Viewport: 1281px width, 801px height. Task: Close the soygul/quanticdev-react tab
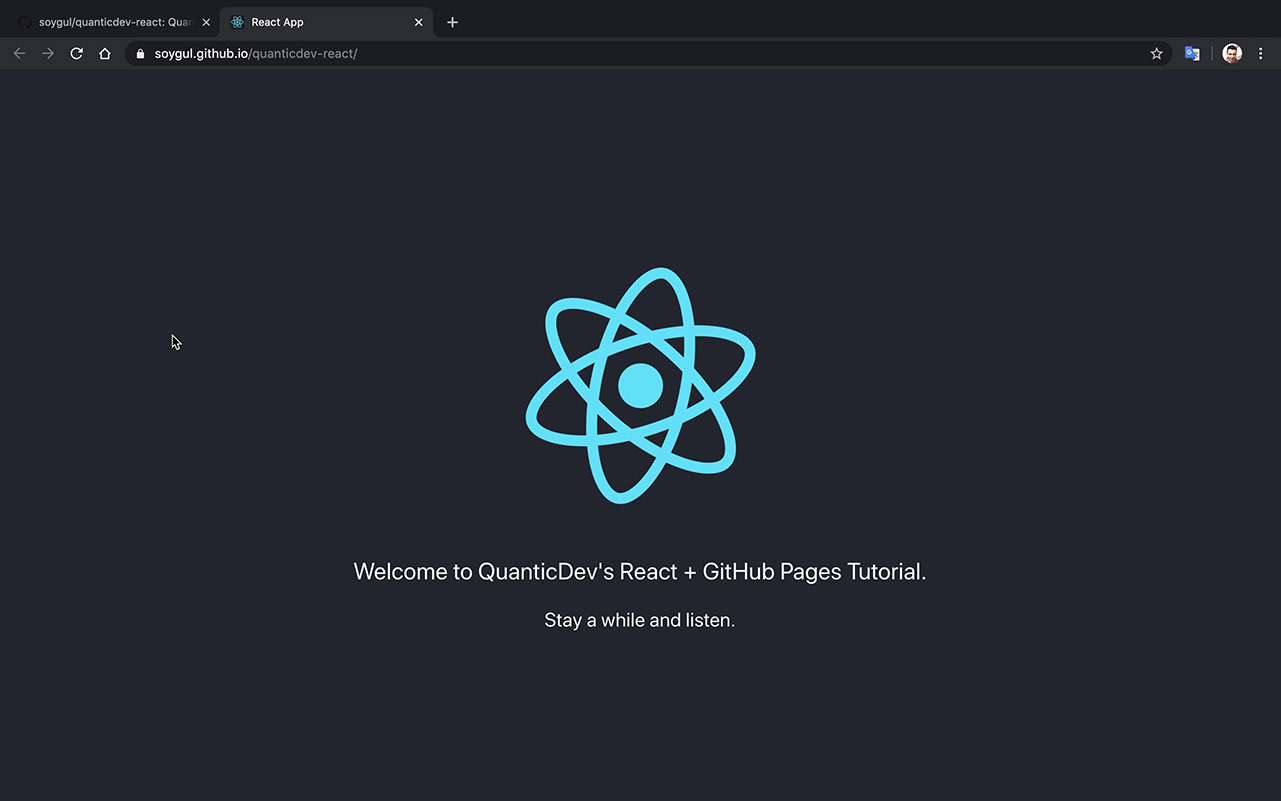pos(205,21)
